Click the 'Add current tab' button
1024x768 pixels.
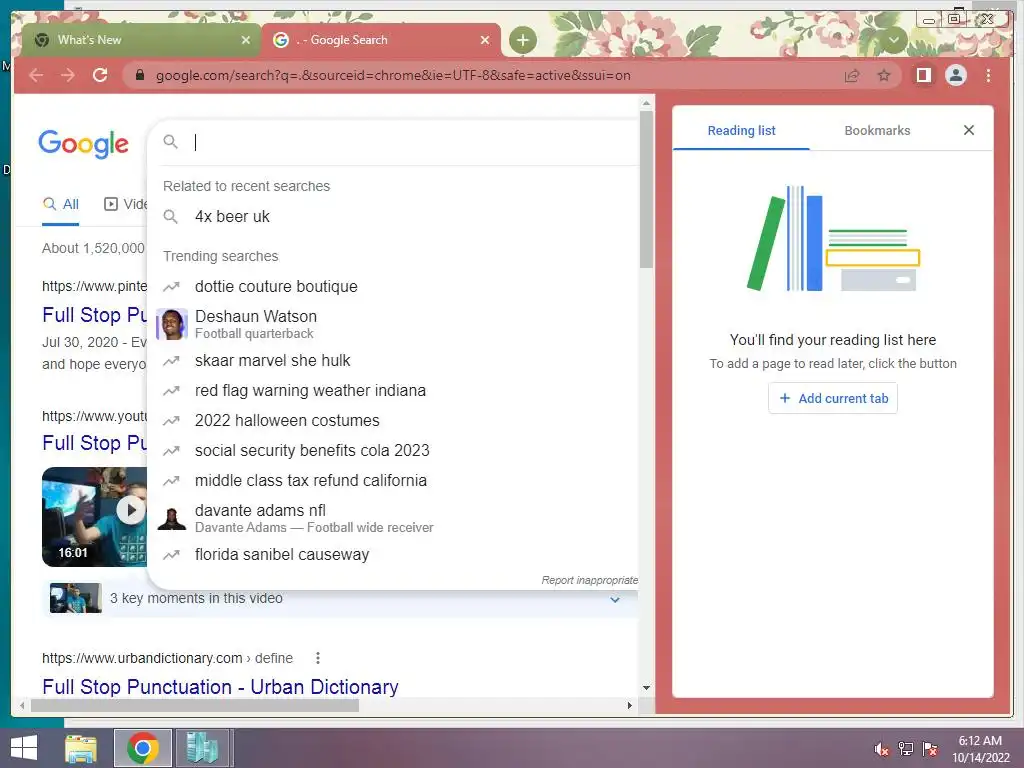tap(833, 398)
